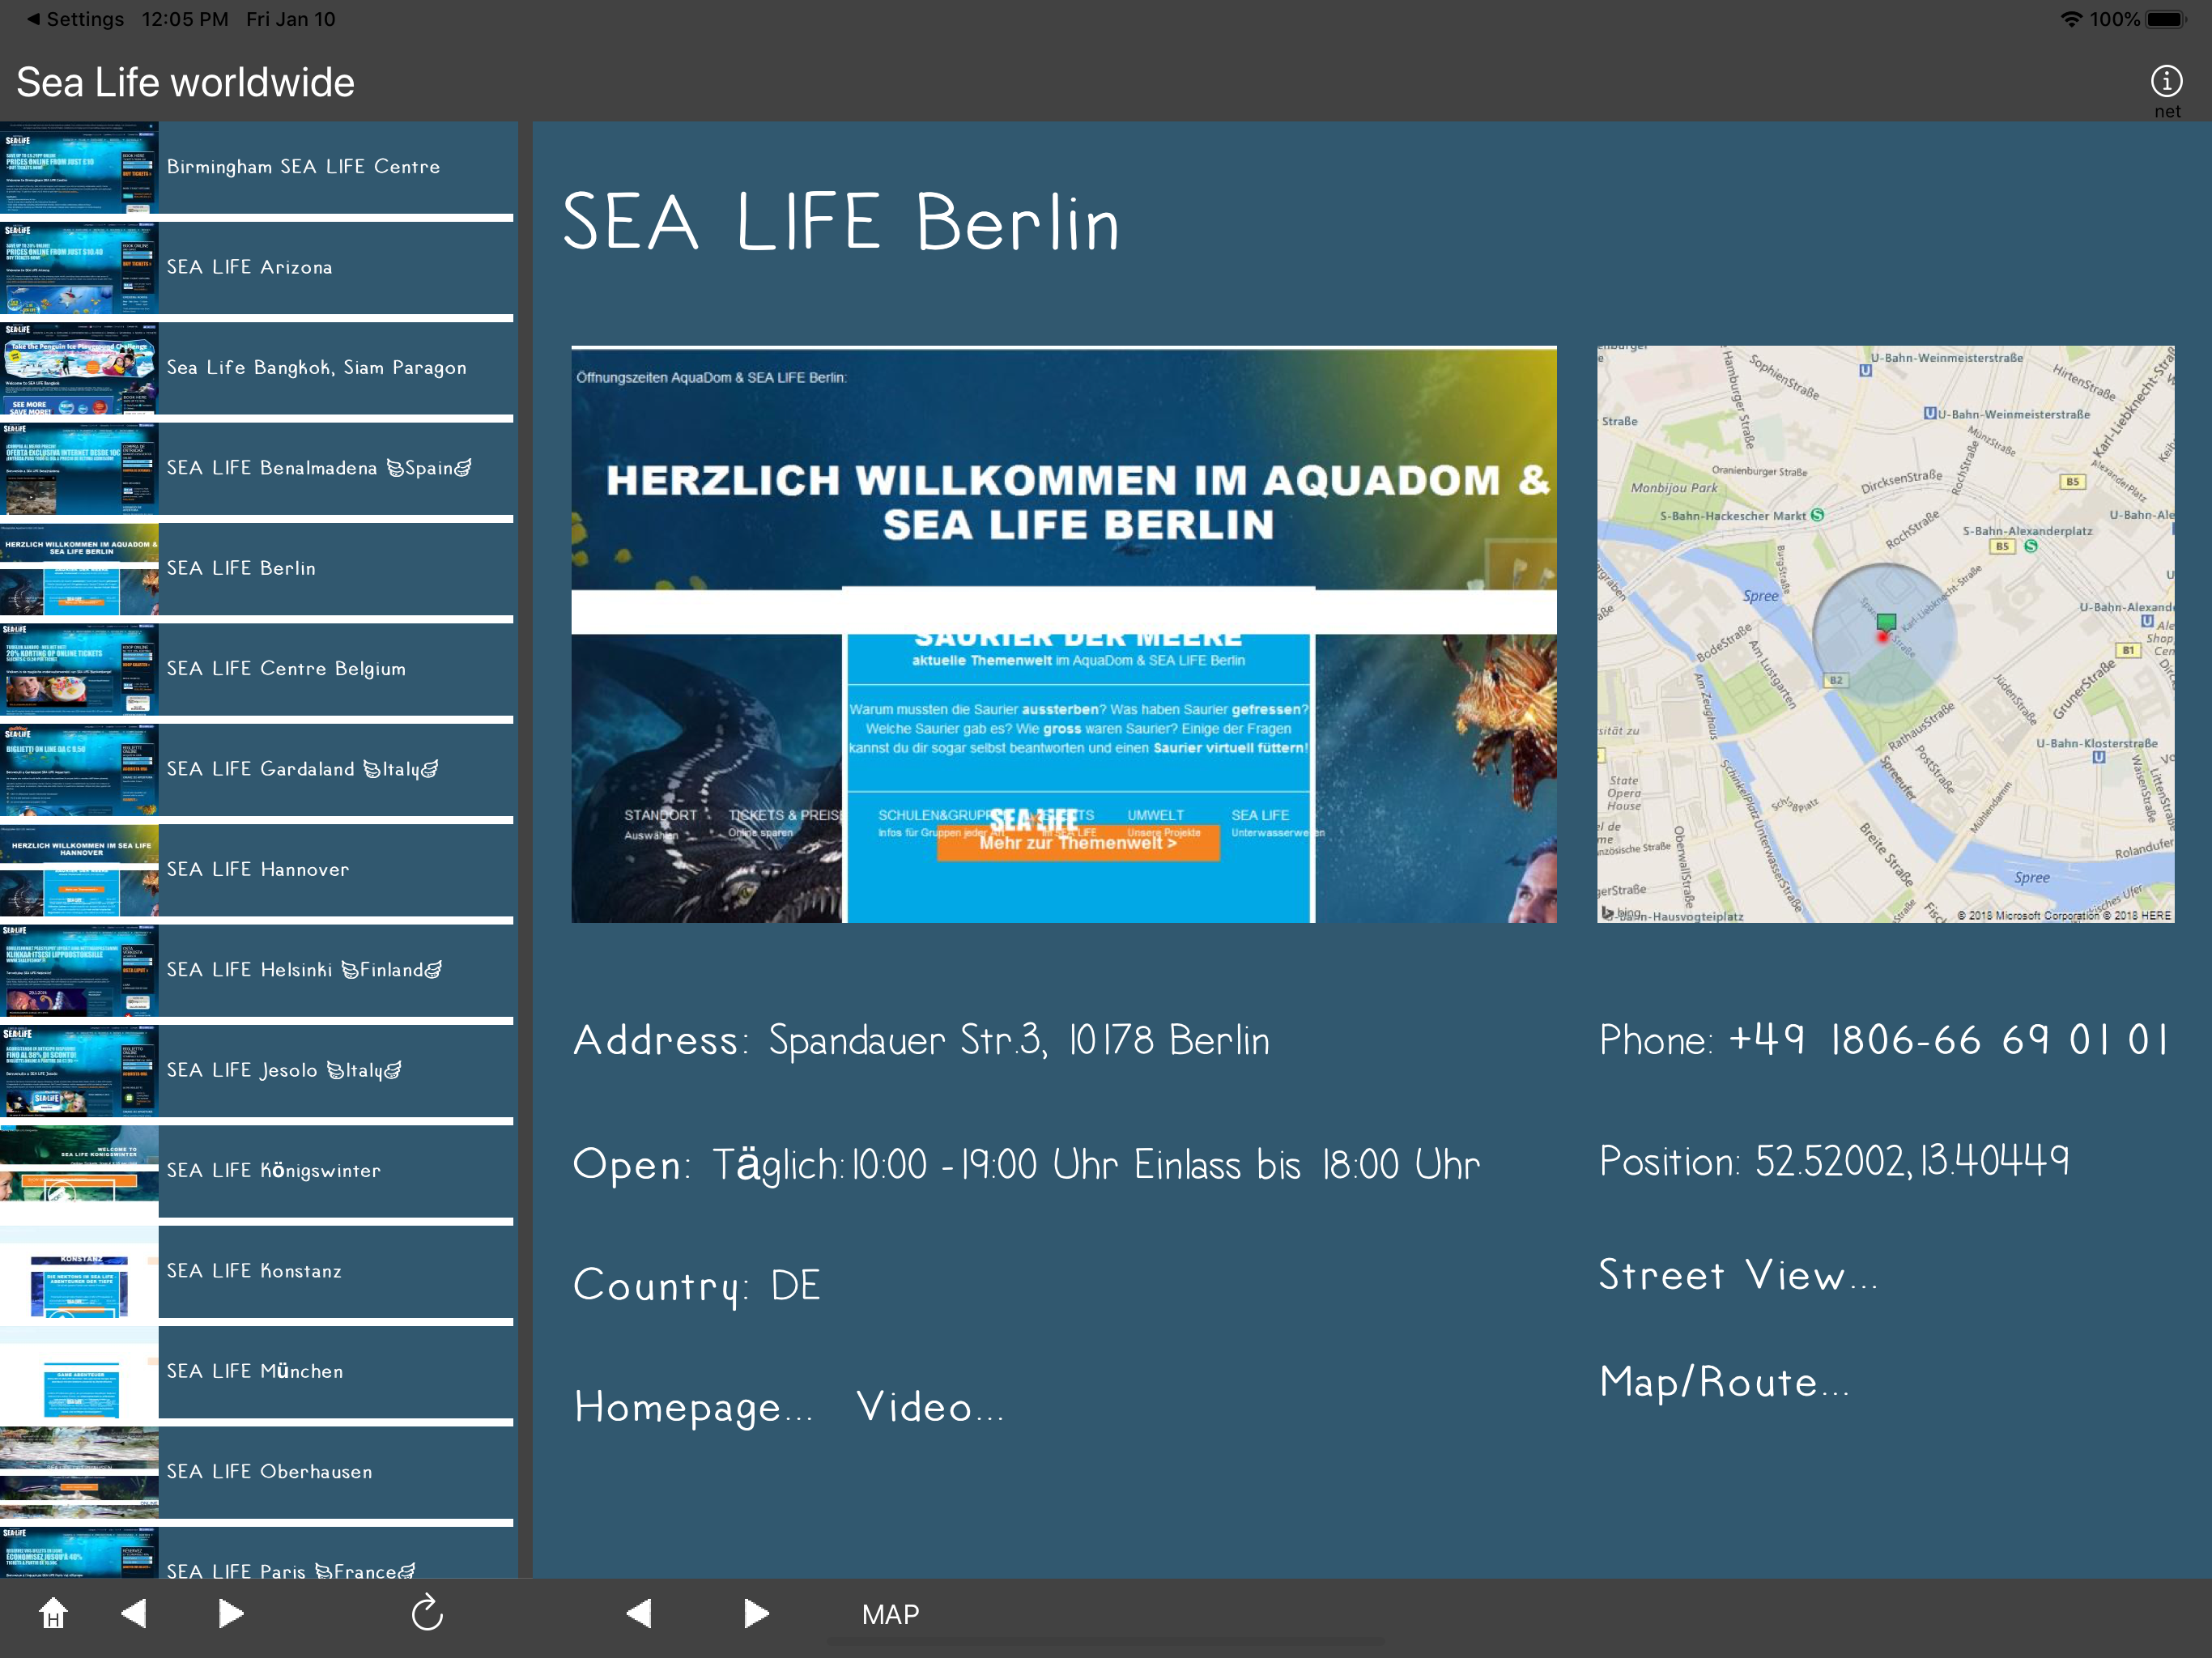This screenshot has height=1658, width=2212.
Task: Choose Sea Life Bangkok, Siam Paragon
Action: 257,367
